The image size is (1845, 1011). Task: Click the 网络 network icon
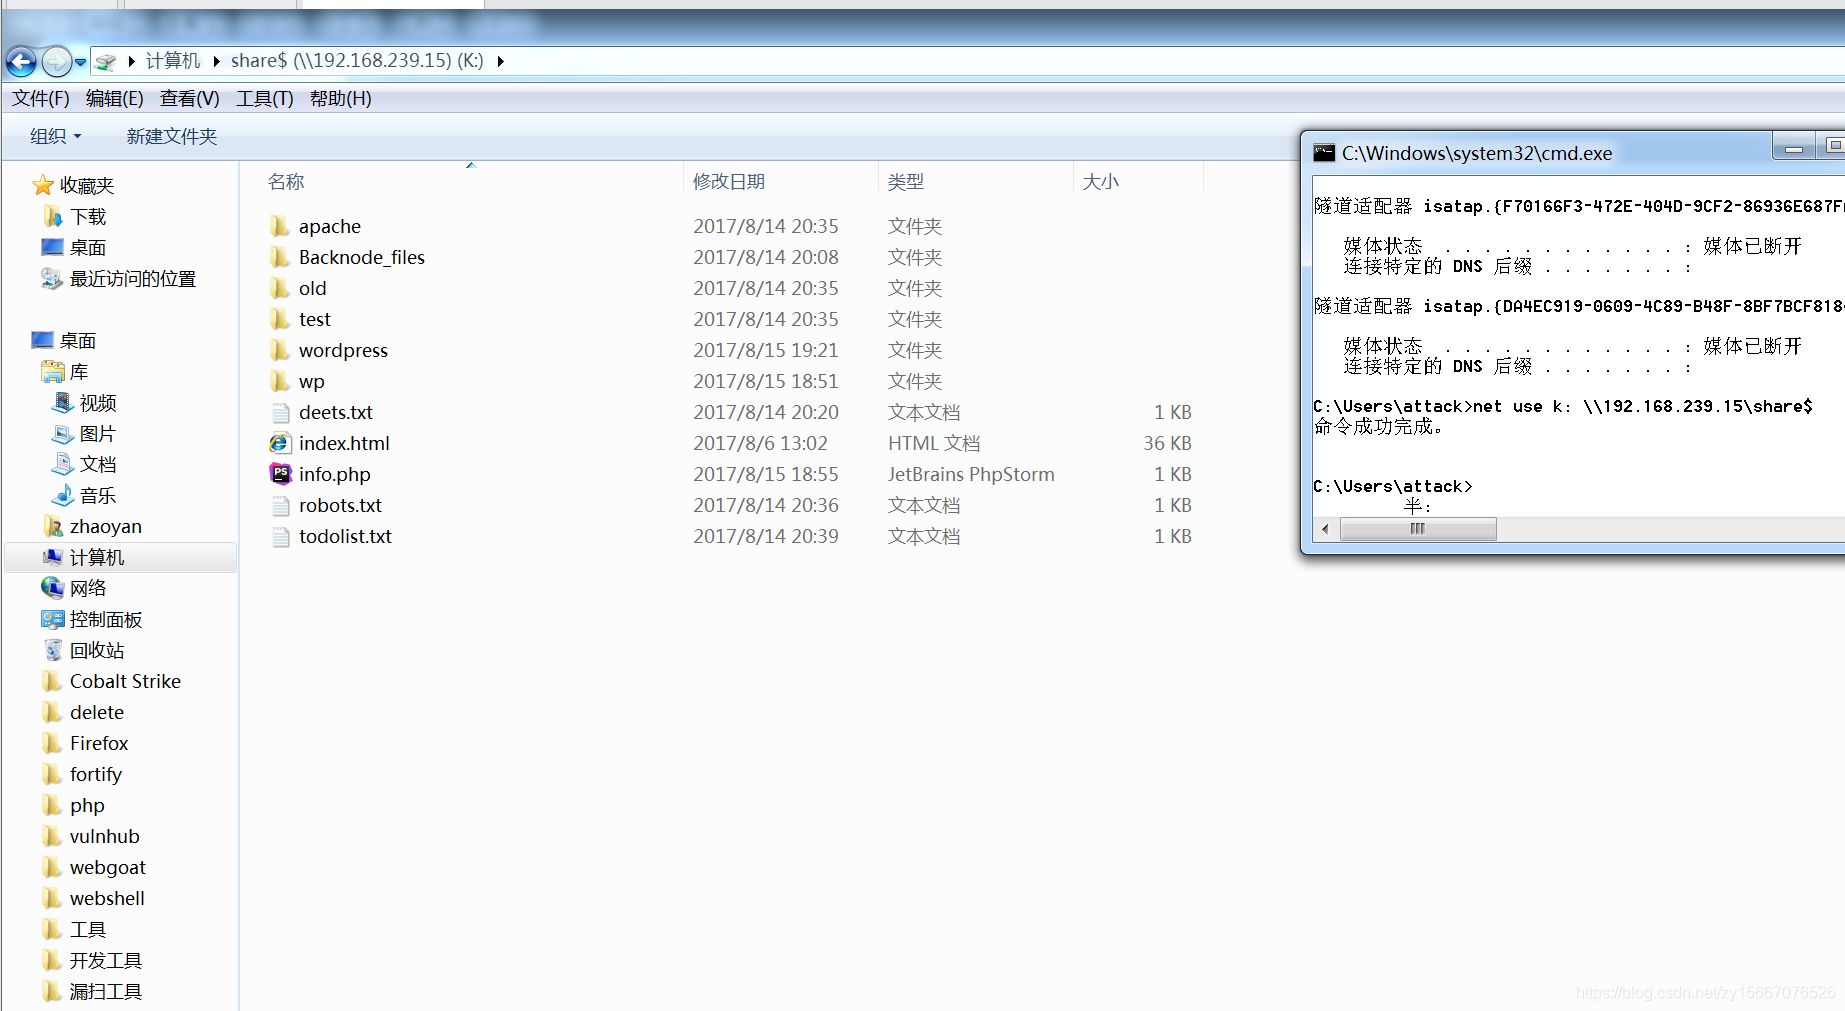pos(52,588)
